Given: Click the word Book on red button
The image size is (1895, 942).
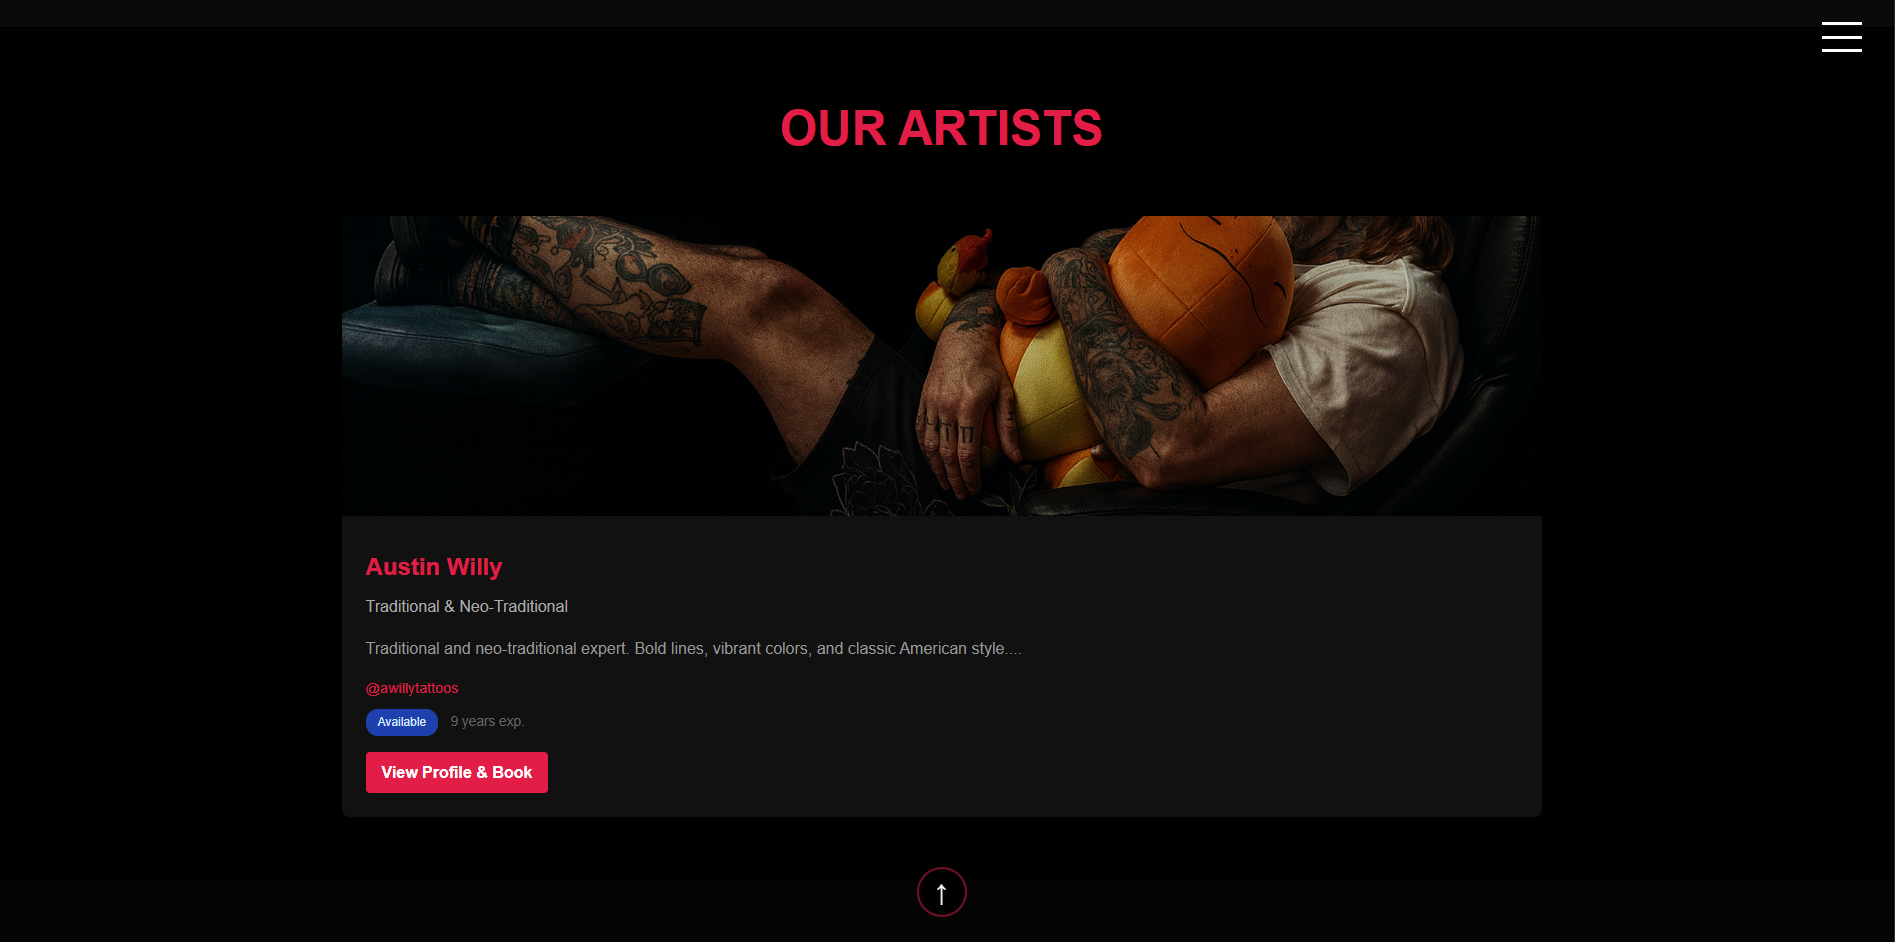Looking at the screenshot, I should [x=512, y=772].
